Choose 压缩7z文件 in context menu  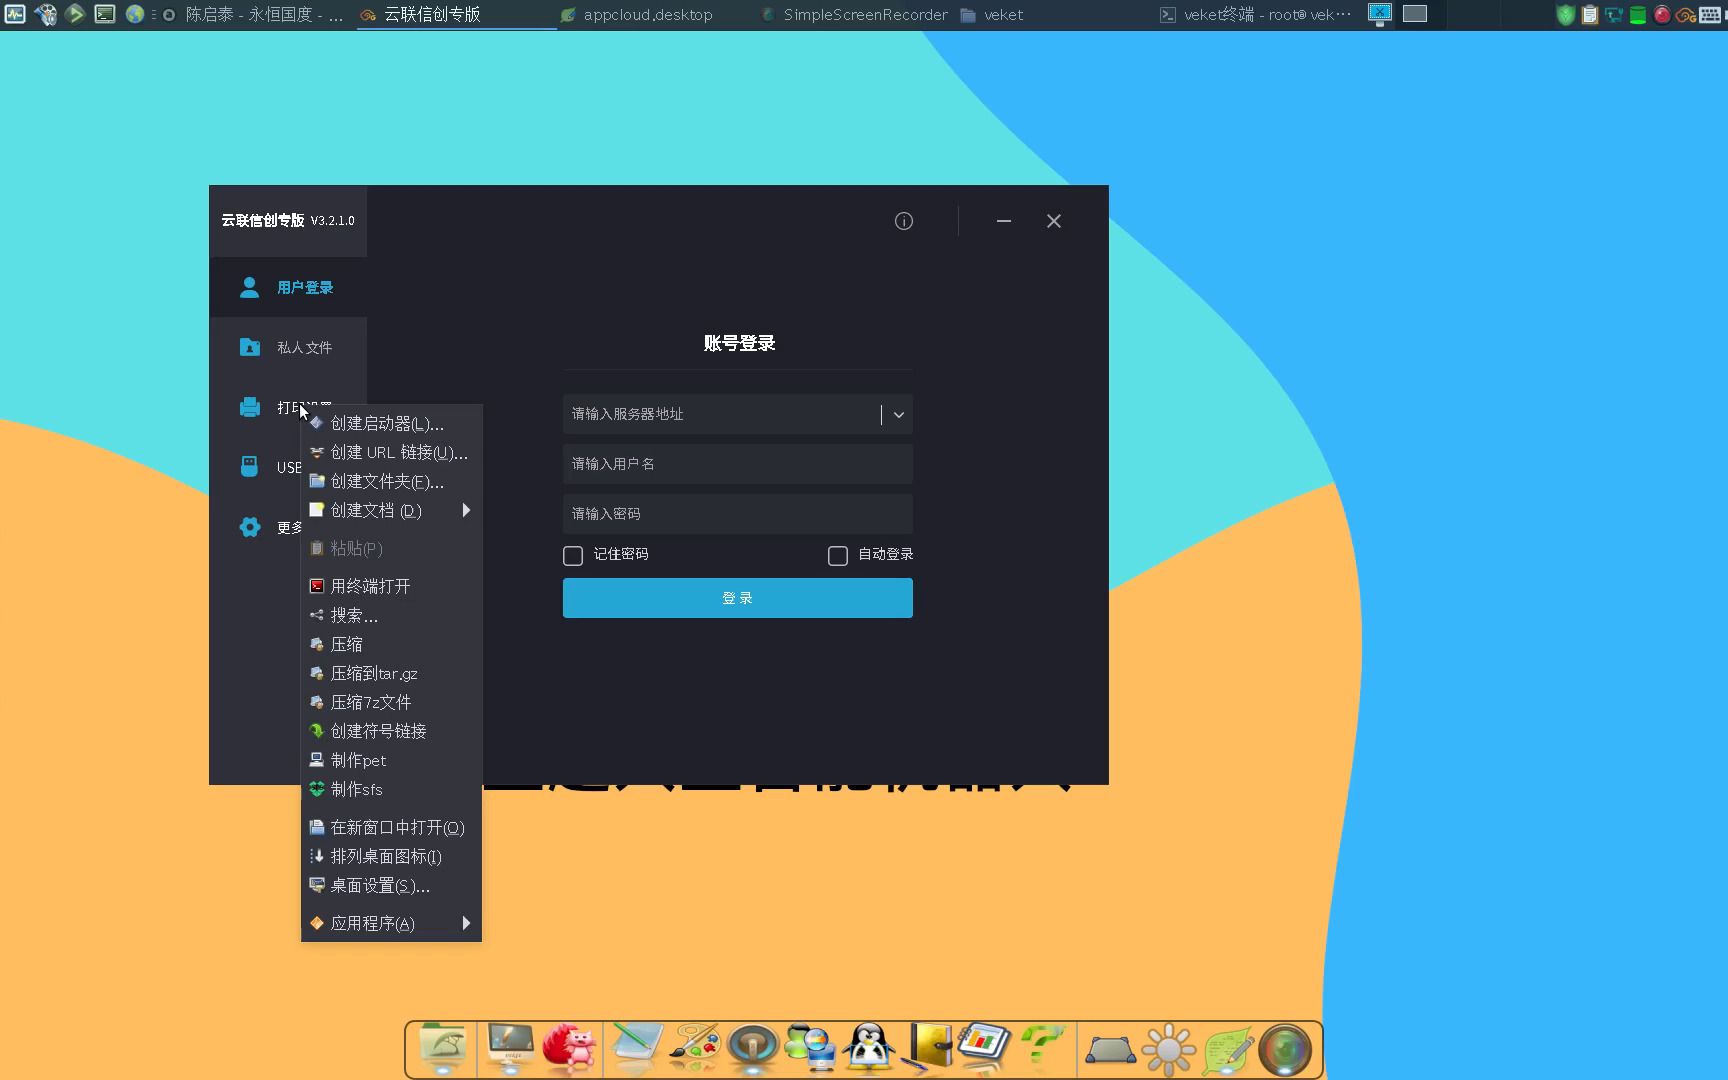pyautogui.click(x=391, y=702)
